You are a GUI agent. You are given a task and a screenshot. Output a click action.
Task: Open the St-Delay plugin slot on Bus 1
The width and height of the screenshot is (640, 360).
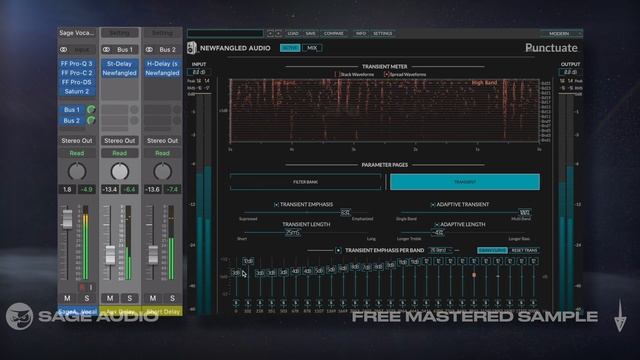coord(120,64)
